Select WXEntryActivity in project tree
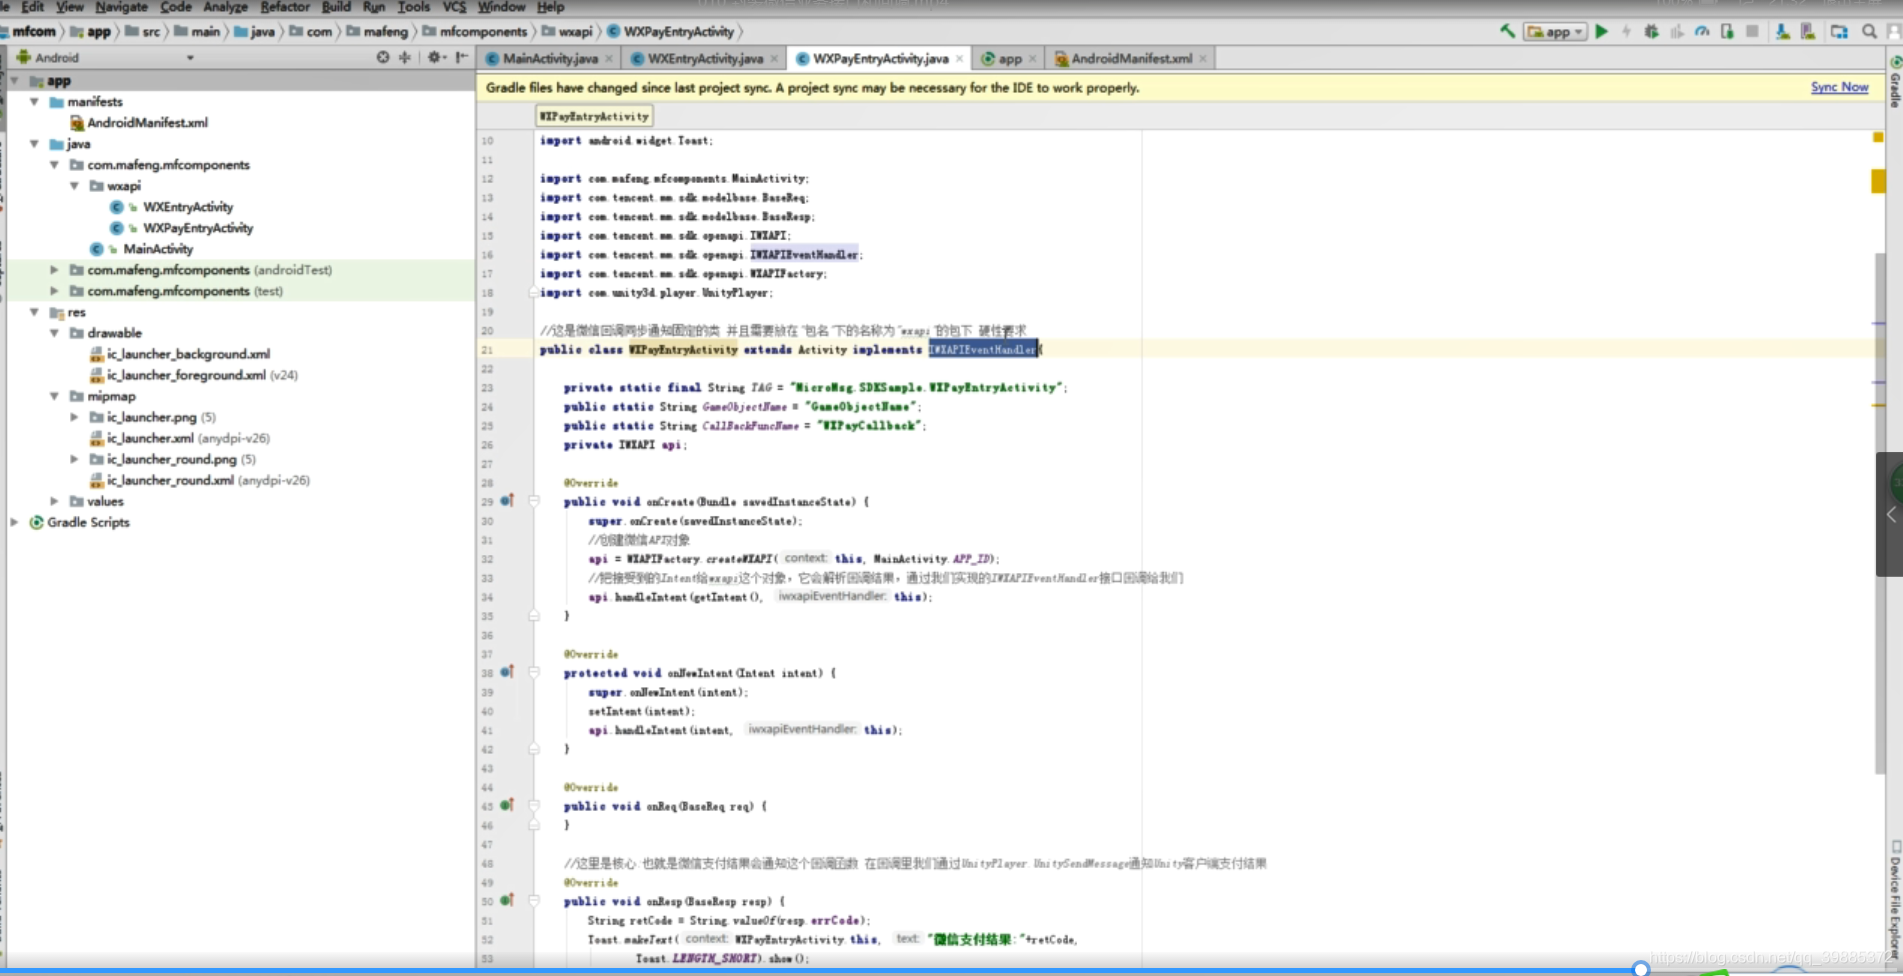This screenshot has width=1903, height=976. [x=187, y=207]
